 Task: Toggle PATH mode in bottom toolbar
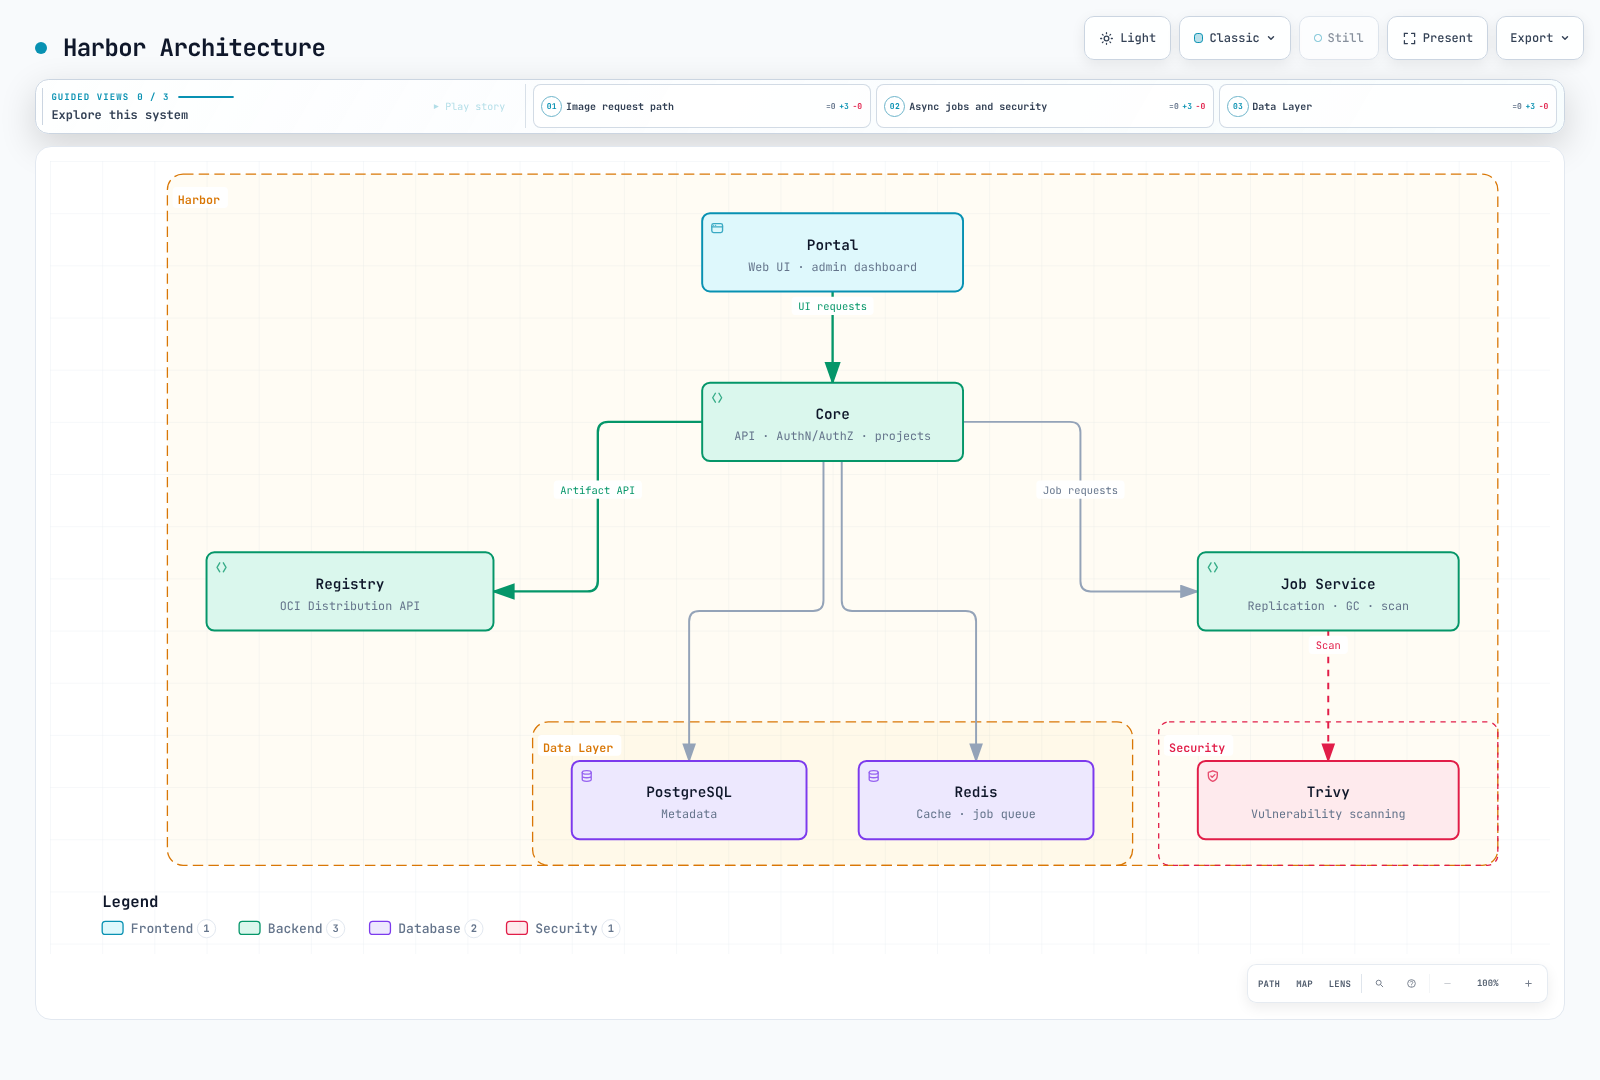pyautogui.click(x=1269, y=984)
